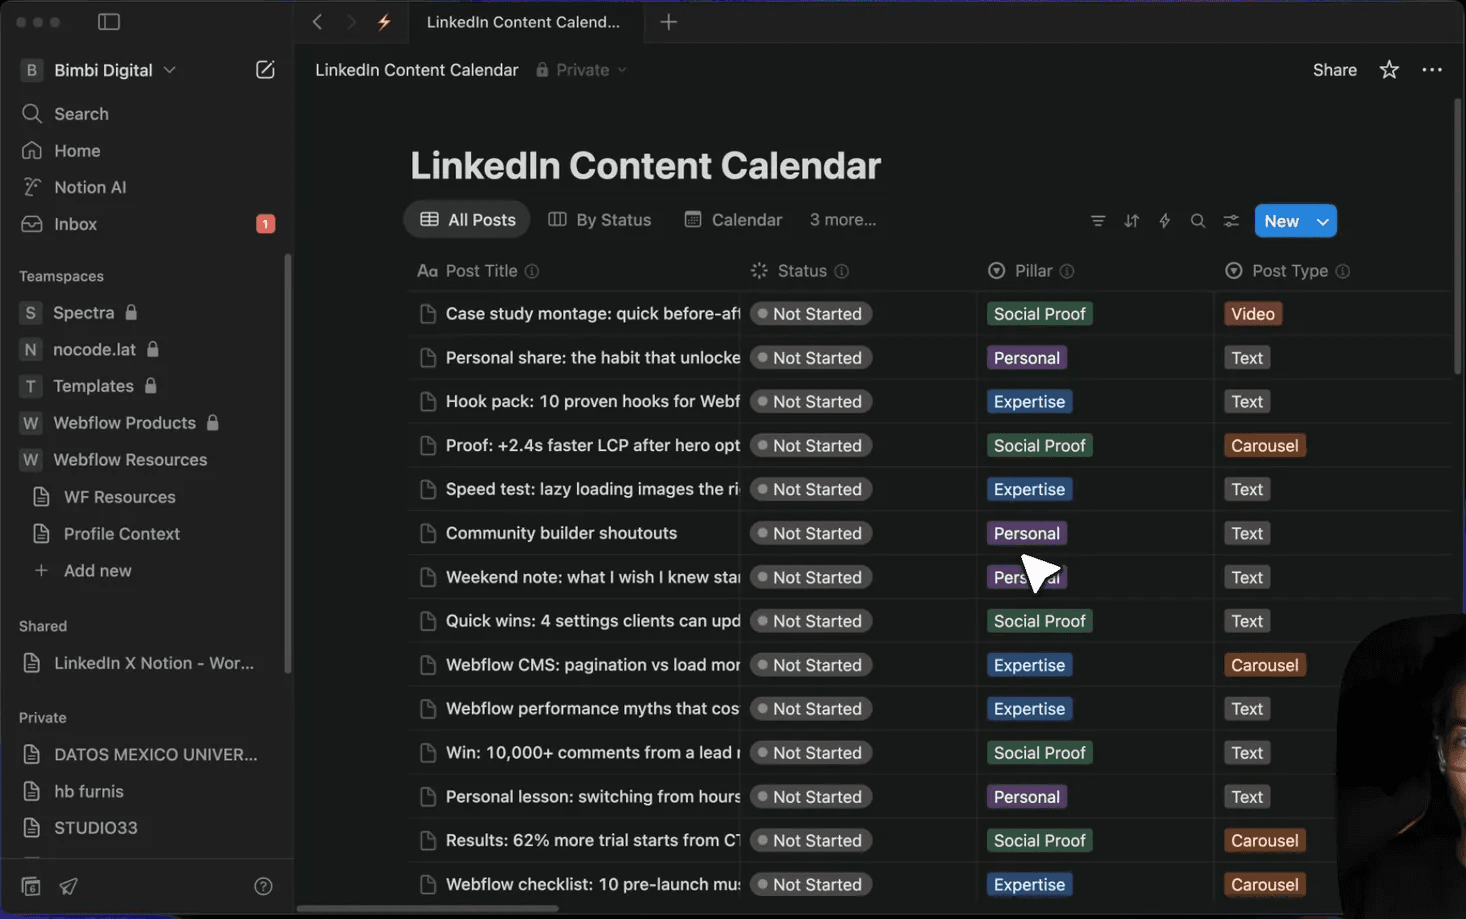
Task: Star this page as favorite
Action: [1389, 70]
